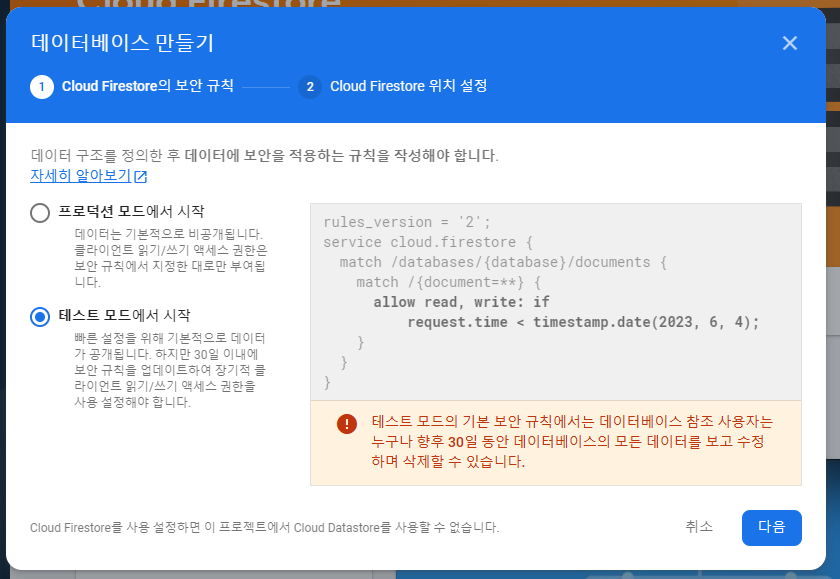Click the 다음 button

pos(771,528)
